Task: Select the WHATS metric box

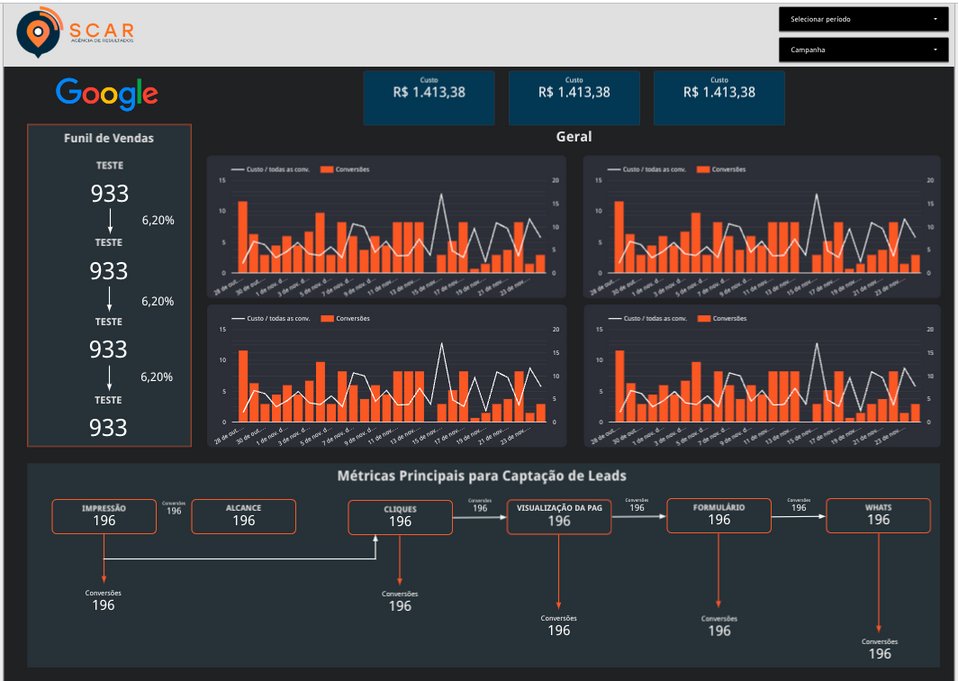Action: tap(879, 516)
